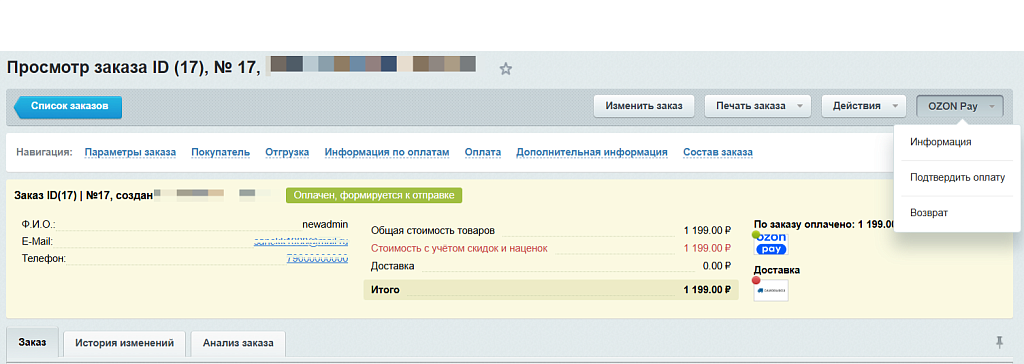This screenshot has width=1024, height=364.
Task: Go back to Список заказов
Action: point(68,107)
